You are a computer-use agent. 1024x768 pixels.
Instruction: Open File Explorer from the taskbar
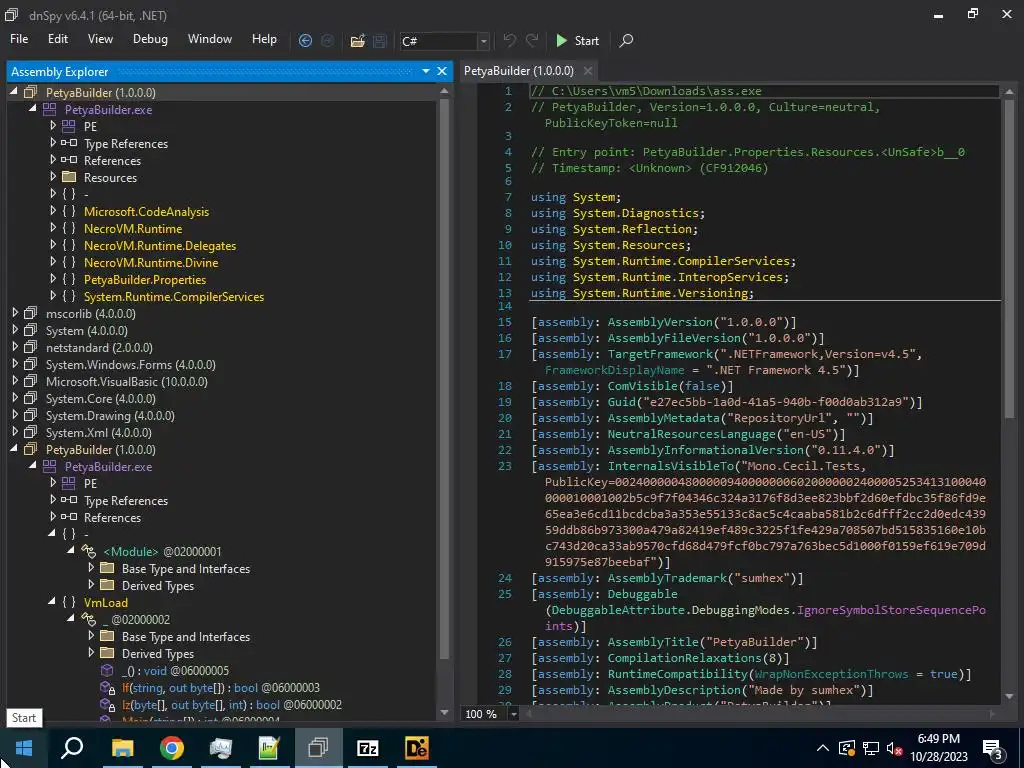pos(122,748)
